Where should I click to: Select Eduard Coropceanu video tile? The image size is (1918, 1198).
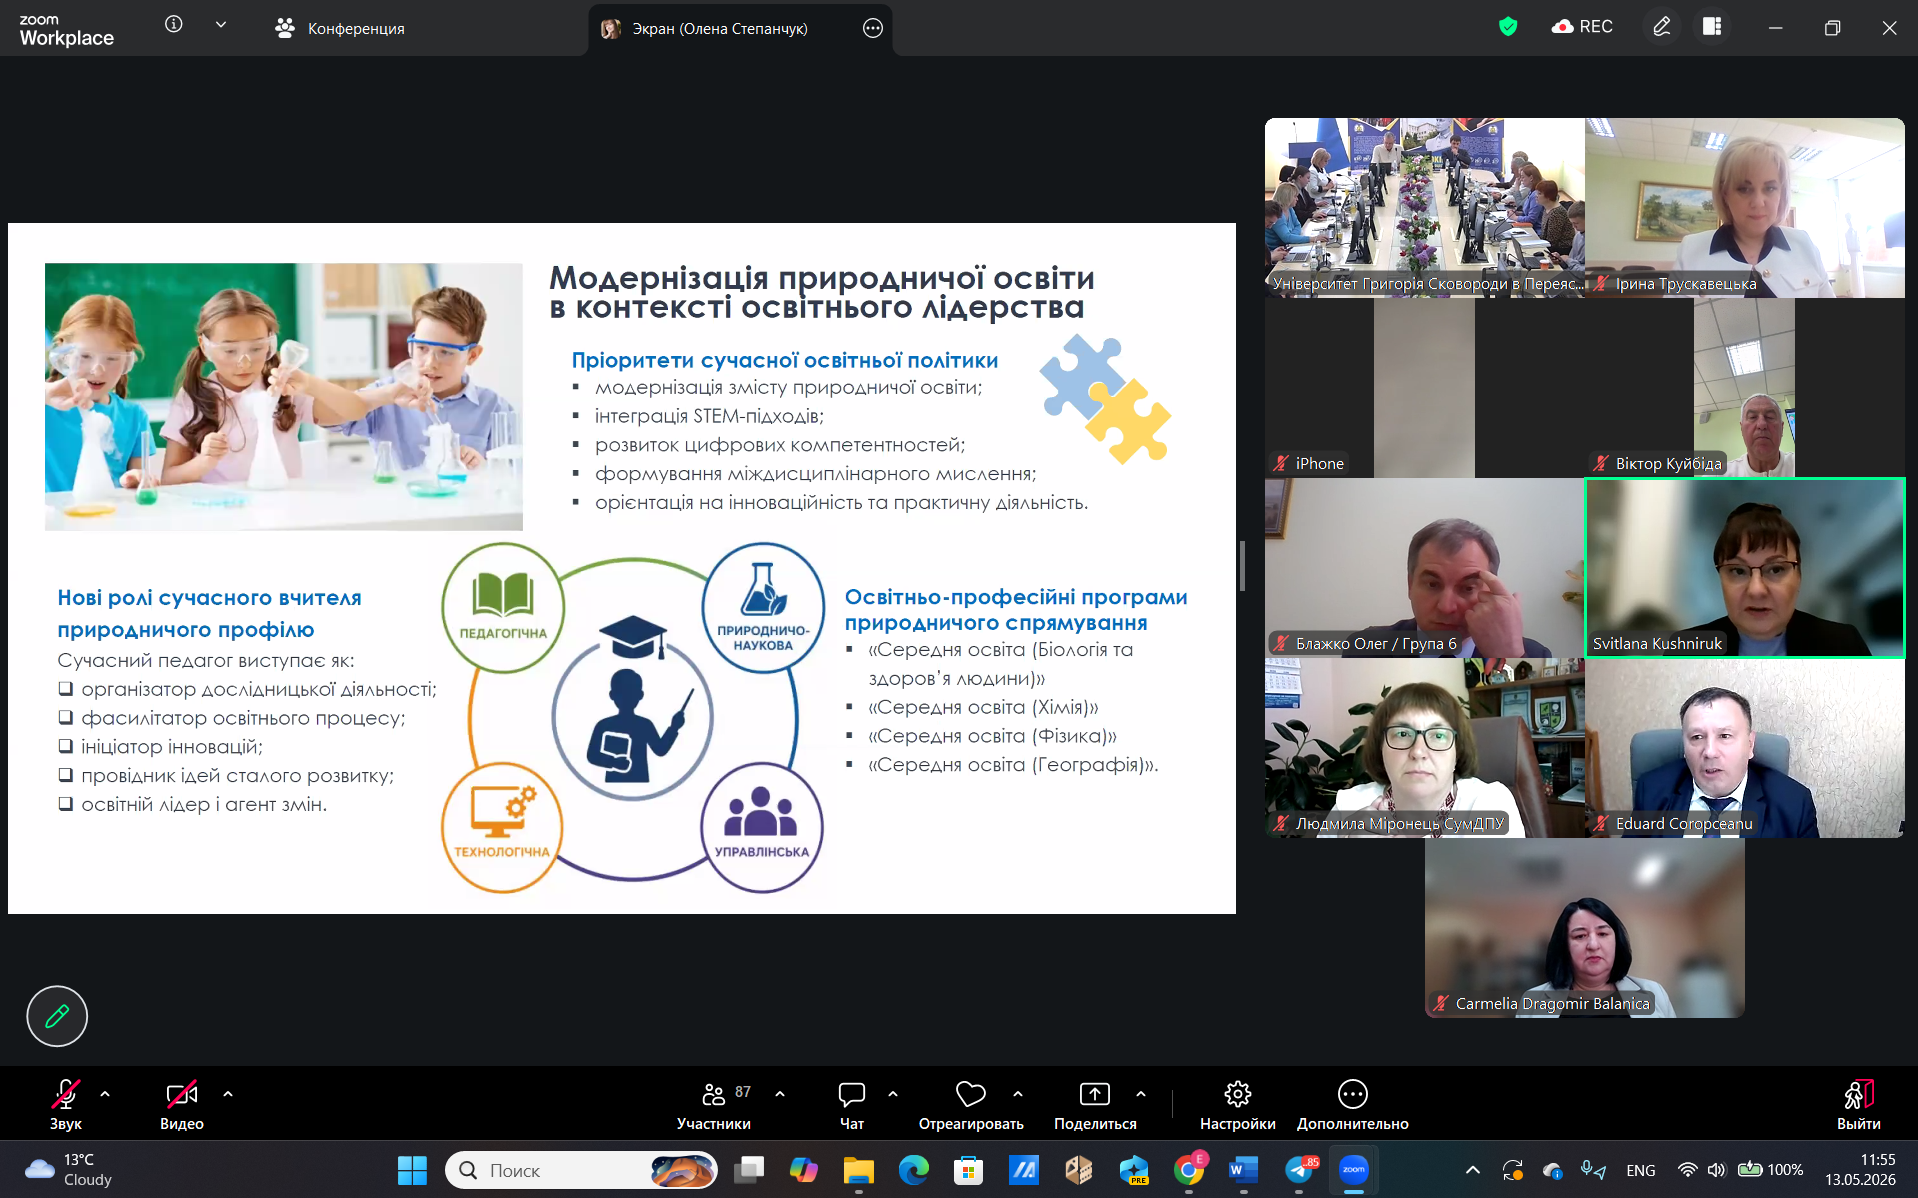pos(1745,748)
